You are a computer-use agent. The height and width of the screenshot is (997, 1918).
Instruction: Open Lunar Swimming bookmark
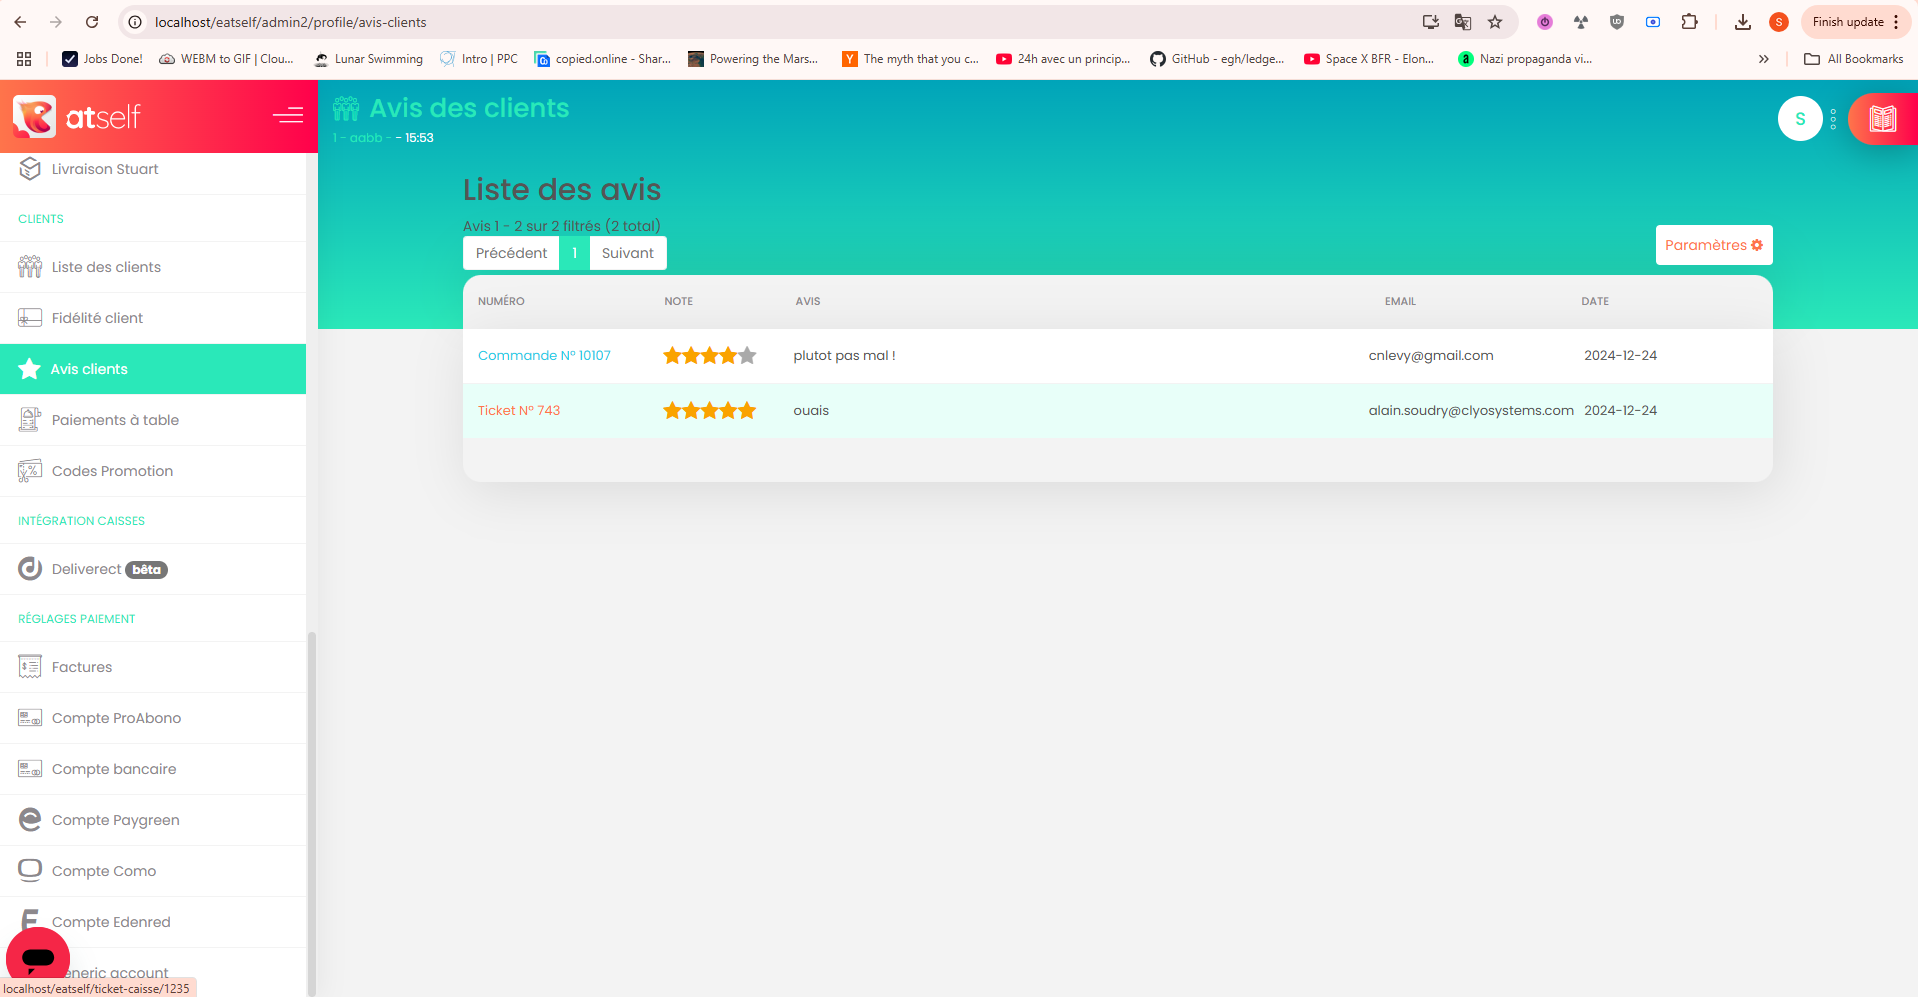click(x=368, y=59)
